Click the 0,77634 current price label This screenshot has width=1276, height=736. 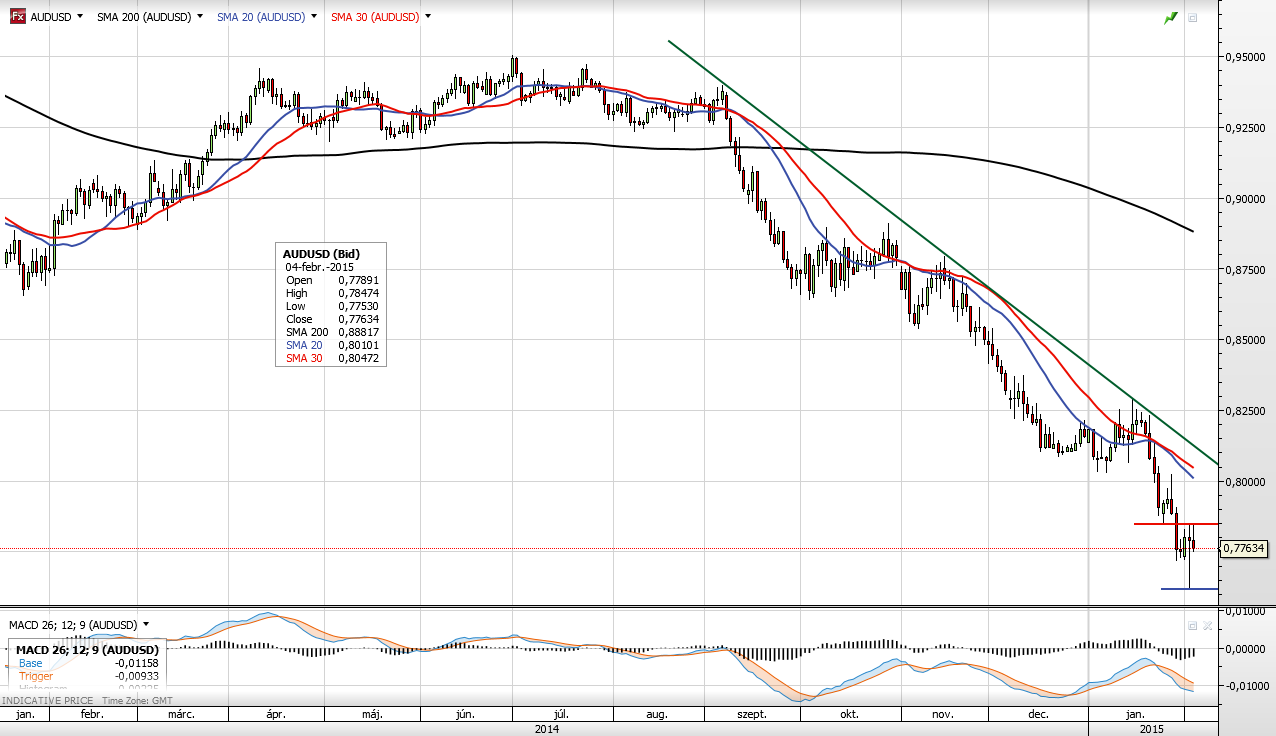[x=1245, y=548]
